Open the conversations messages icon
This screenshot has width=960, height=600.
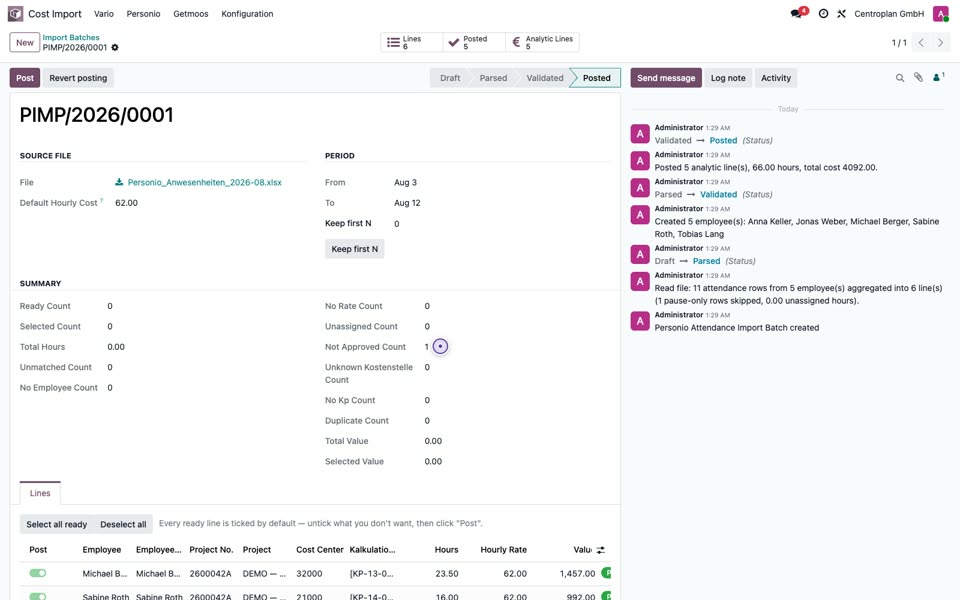tap(797, 13)
